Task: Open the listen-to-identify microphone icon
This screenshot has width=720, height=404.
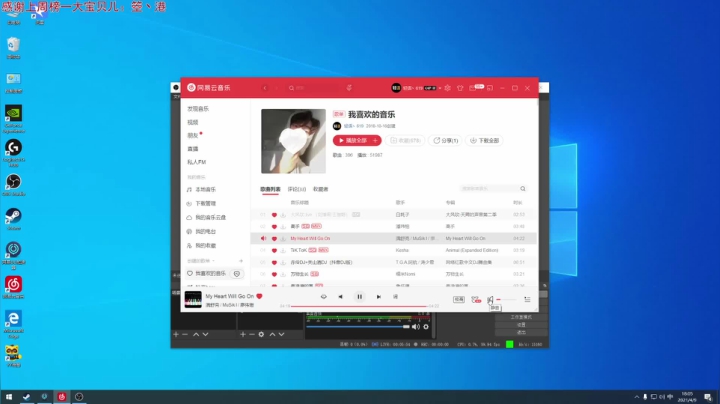Action: coord(349,88)
